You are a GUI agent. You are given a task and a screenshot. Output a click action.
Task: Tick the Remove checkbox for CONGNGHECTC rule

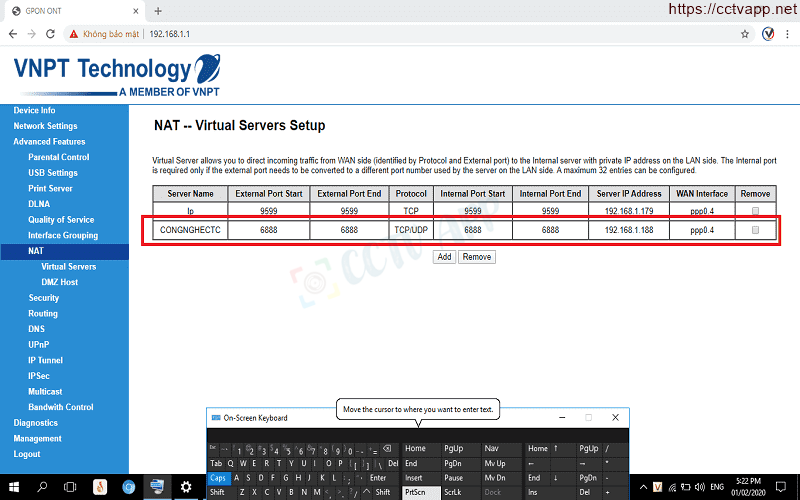coord(755,230)
